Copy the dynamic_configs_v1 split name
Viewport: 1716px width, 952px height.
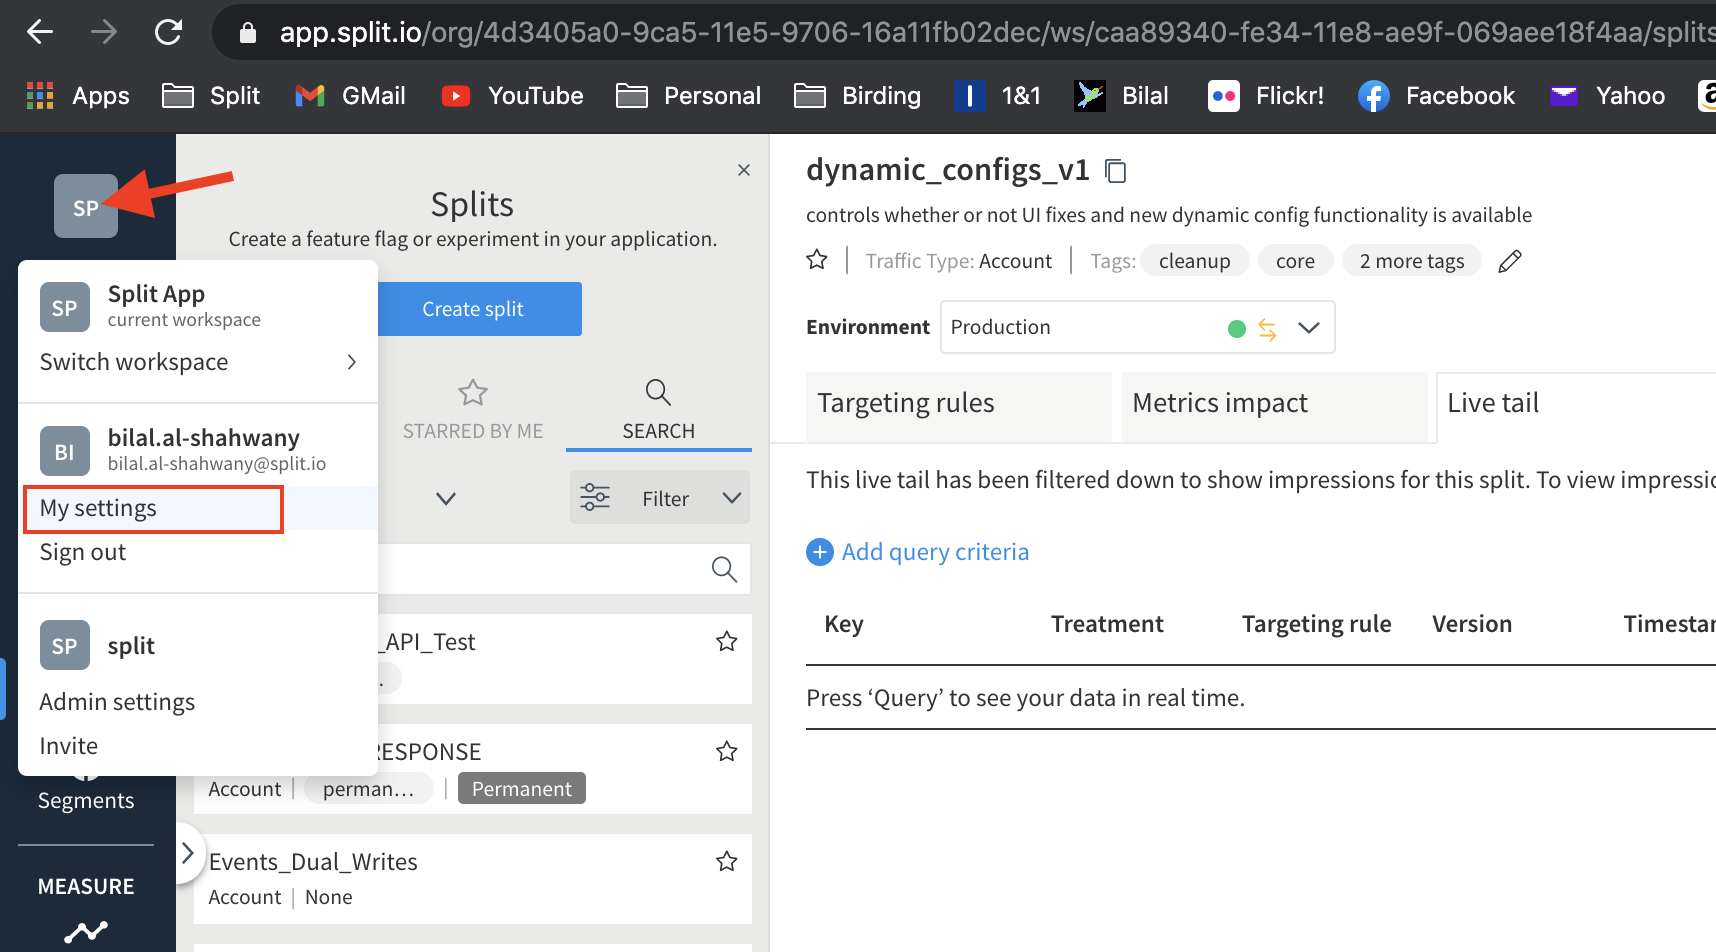[x=1116, y=171]
